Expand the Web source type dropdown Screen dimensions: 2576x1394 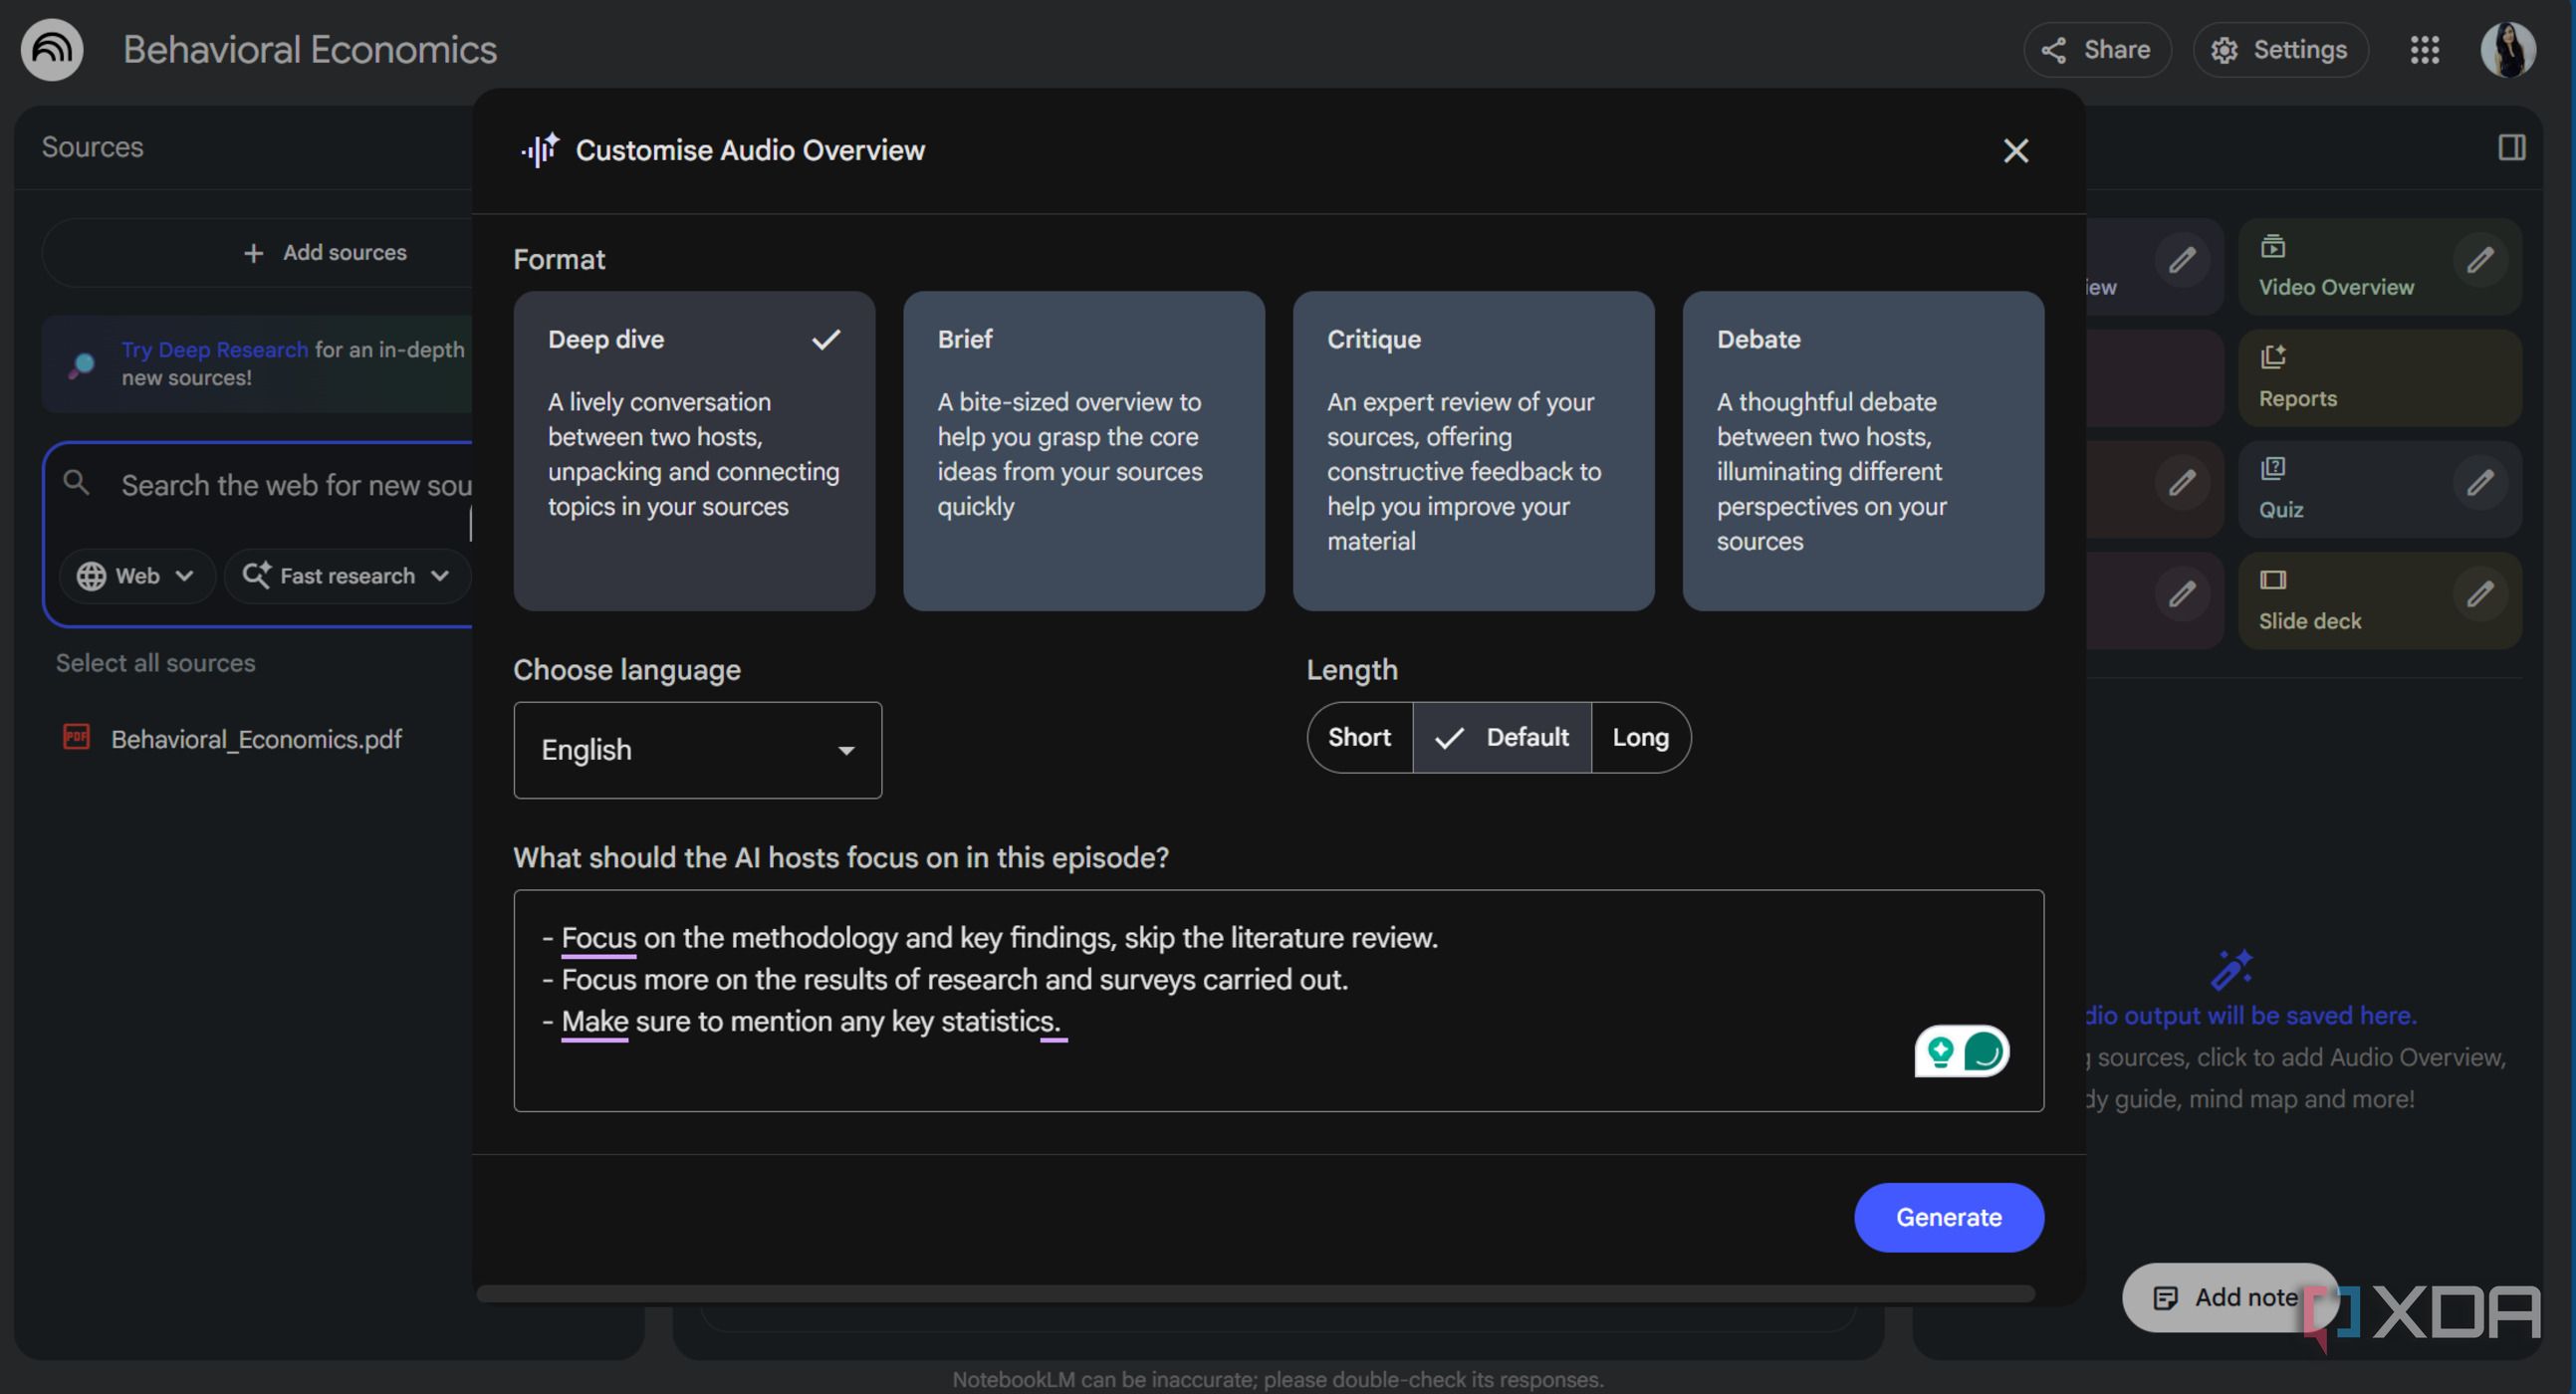point(136,576)
